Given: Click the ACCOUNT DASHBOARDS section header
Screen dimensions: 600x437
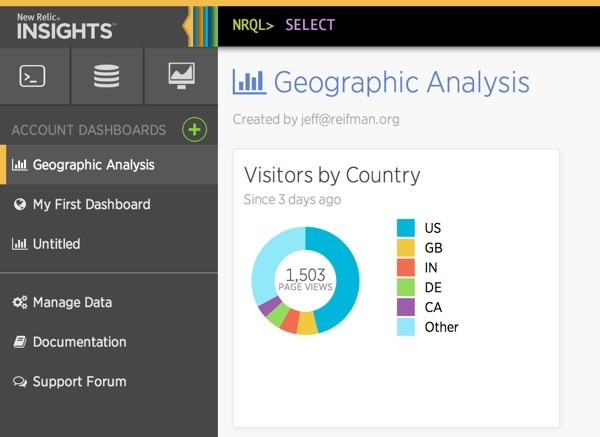Looking at the screenshot, I should 89,130.
